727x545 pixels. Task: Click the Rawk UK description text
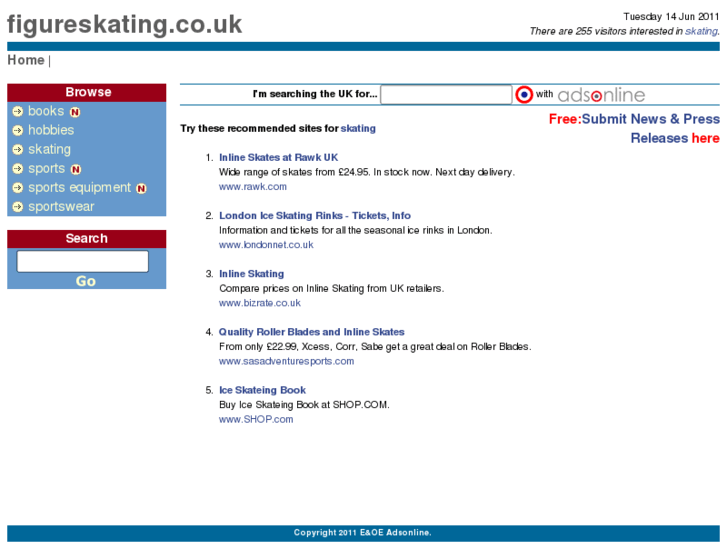coord(367,173)
